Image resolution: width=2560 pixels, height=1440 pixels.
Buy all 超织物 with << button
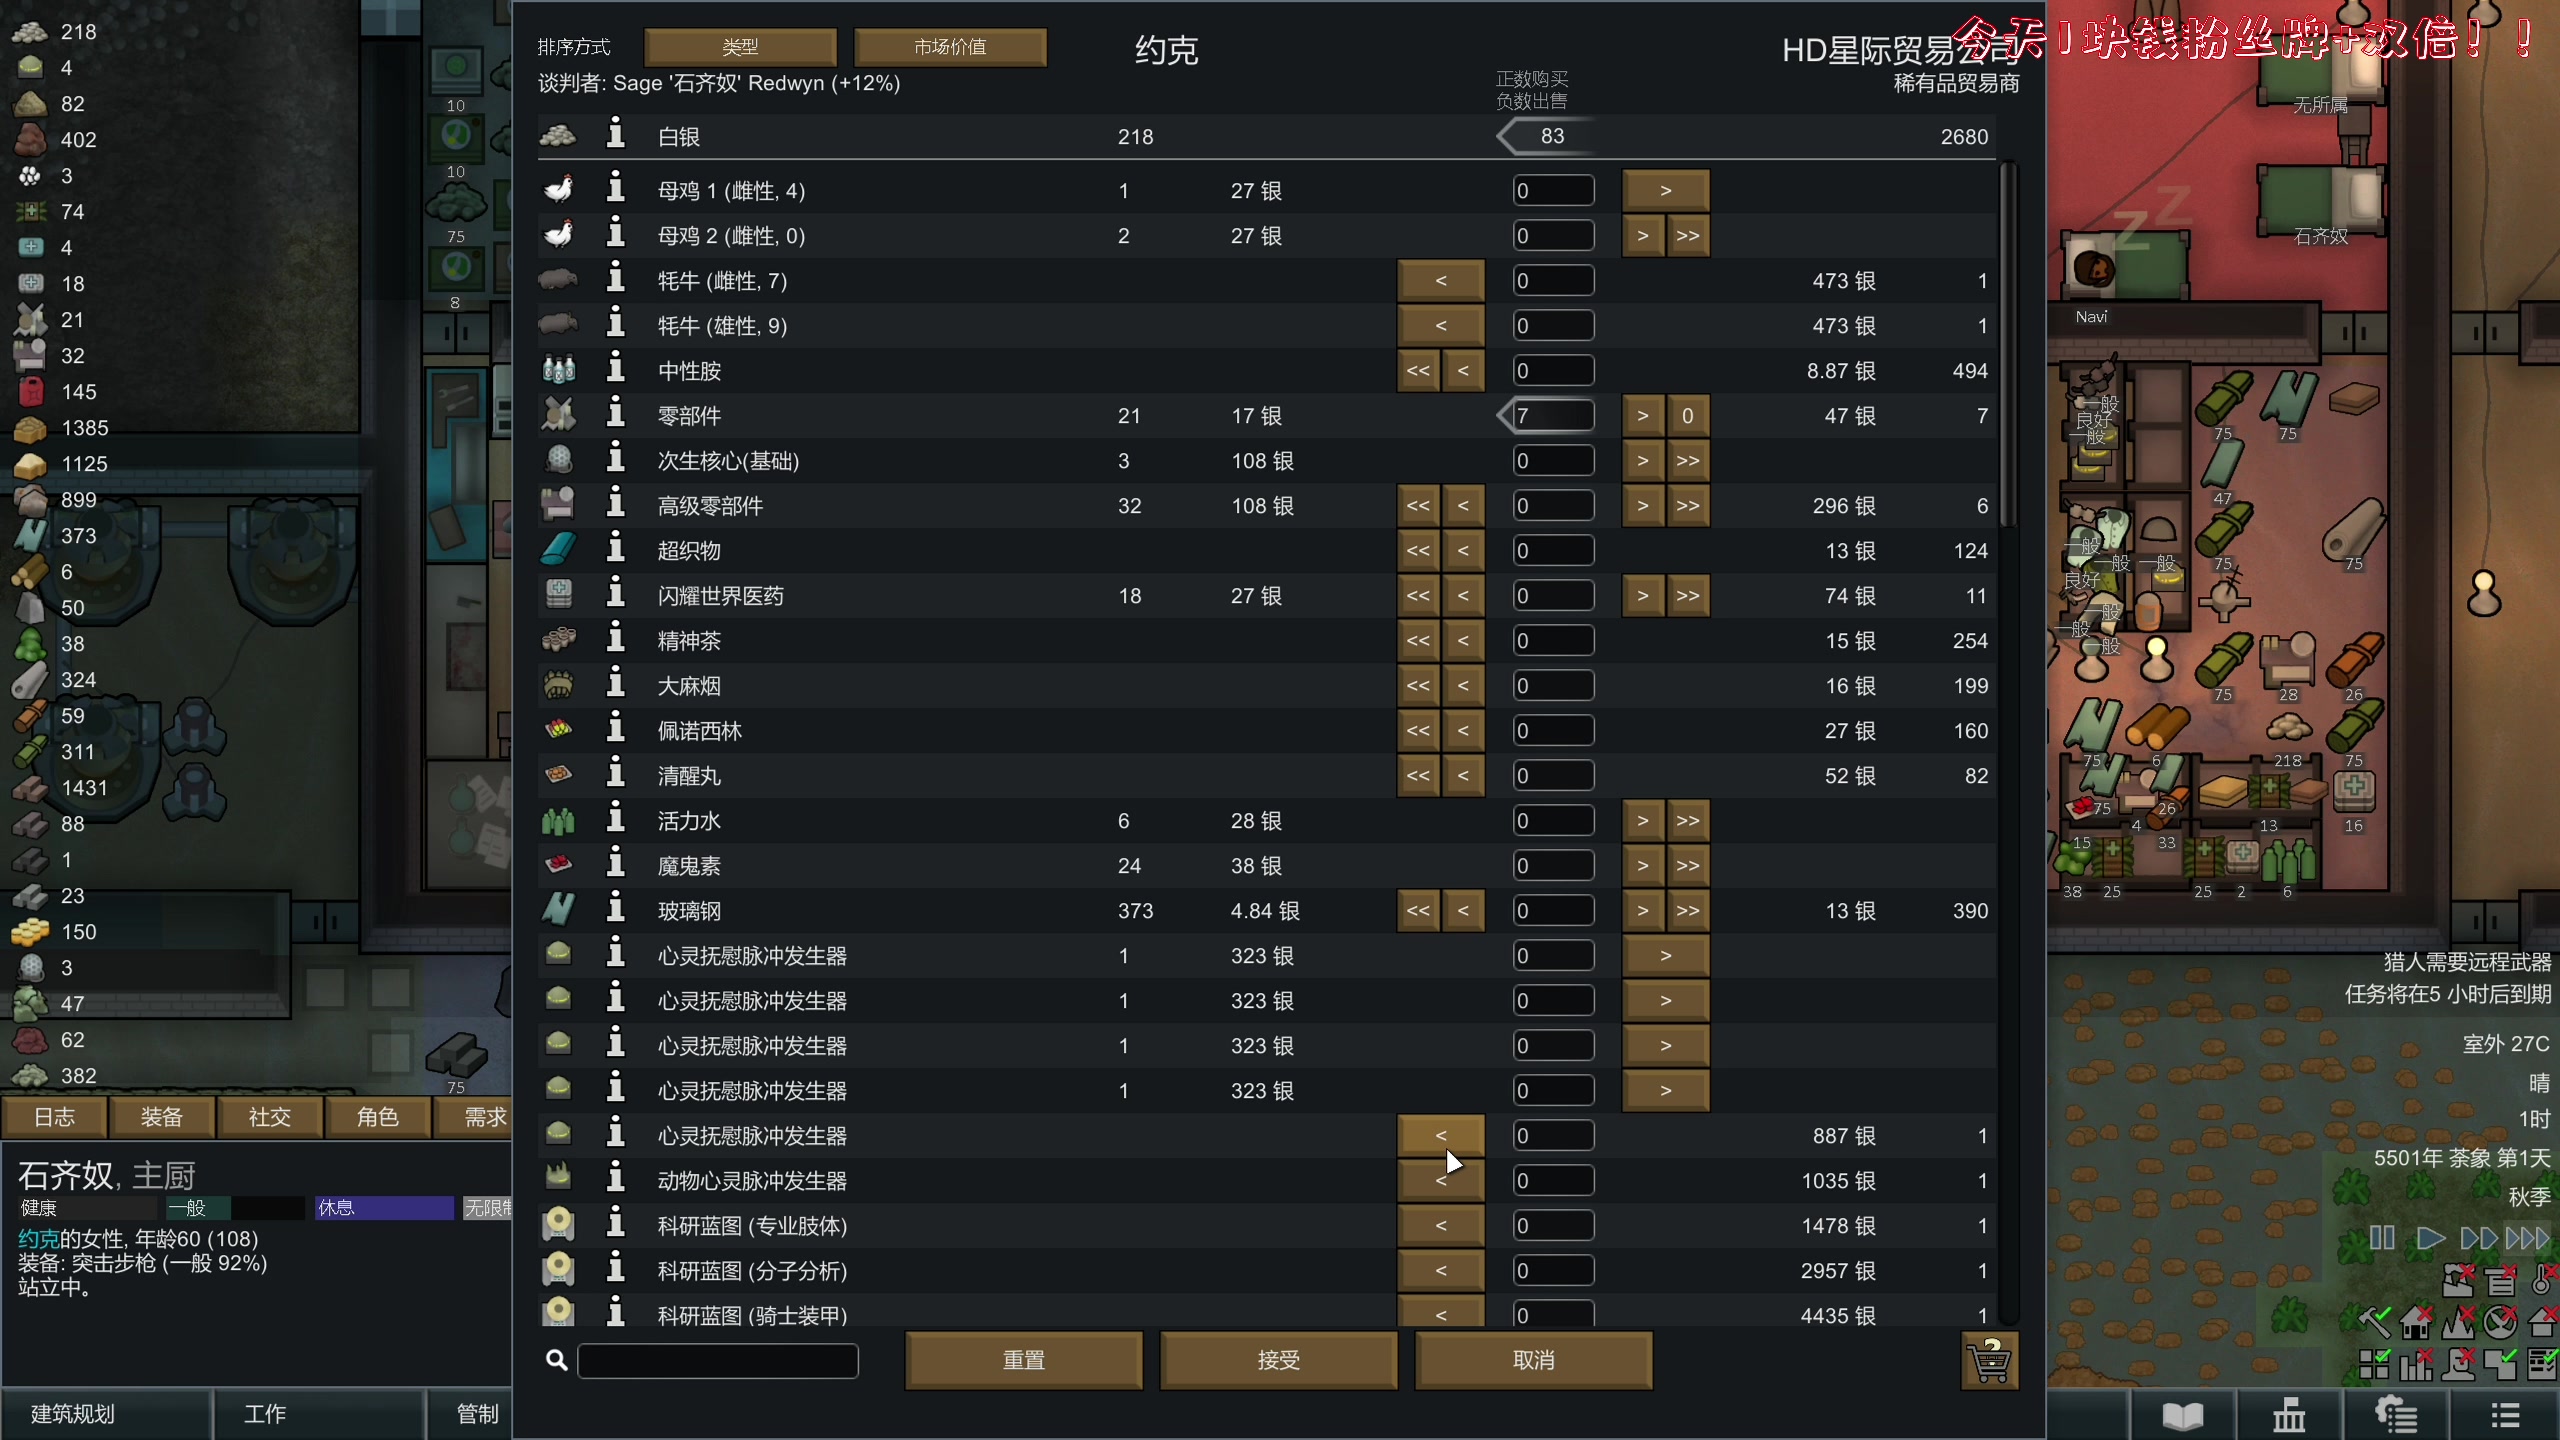(x=1418, y=550)
